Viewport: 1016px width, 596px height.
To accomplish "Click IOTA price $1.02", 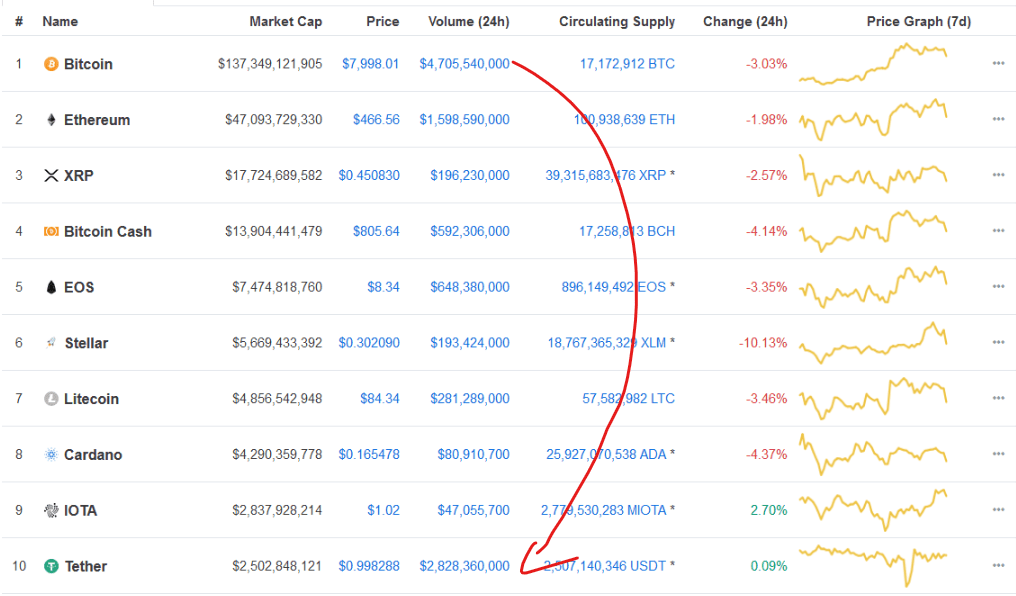I will [384, 510].
